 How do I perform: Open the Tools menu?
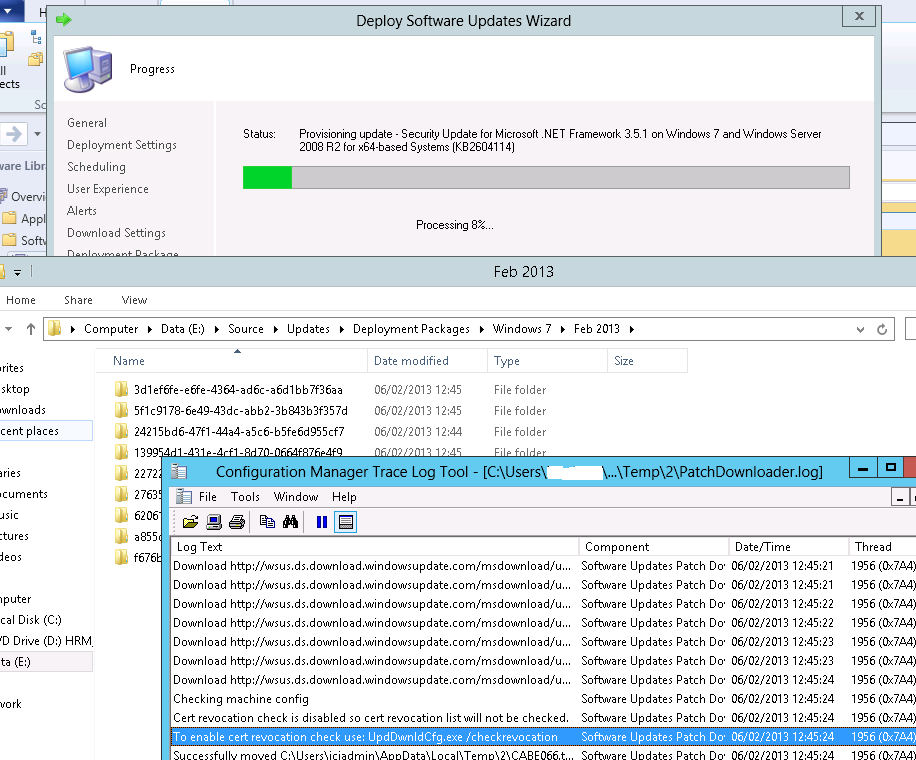(x=243, y=496)
